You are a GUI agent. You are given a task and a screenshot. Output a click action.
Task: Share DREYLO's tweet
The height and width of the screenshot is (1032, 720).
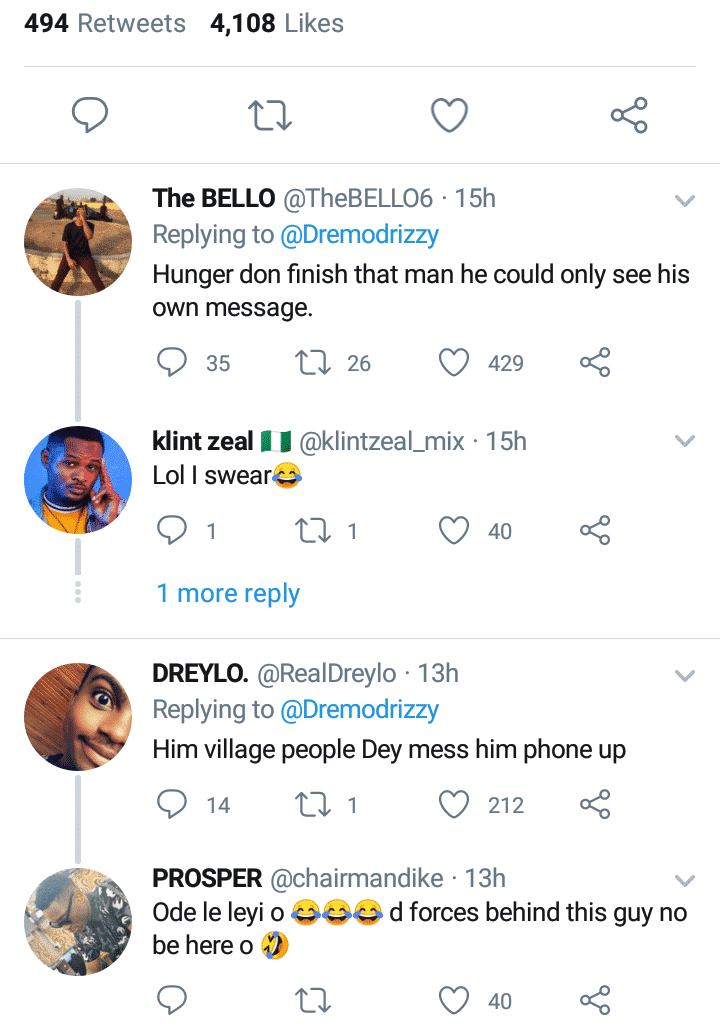(x=595, y=805)
